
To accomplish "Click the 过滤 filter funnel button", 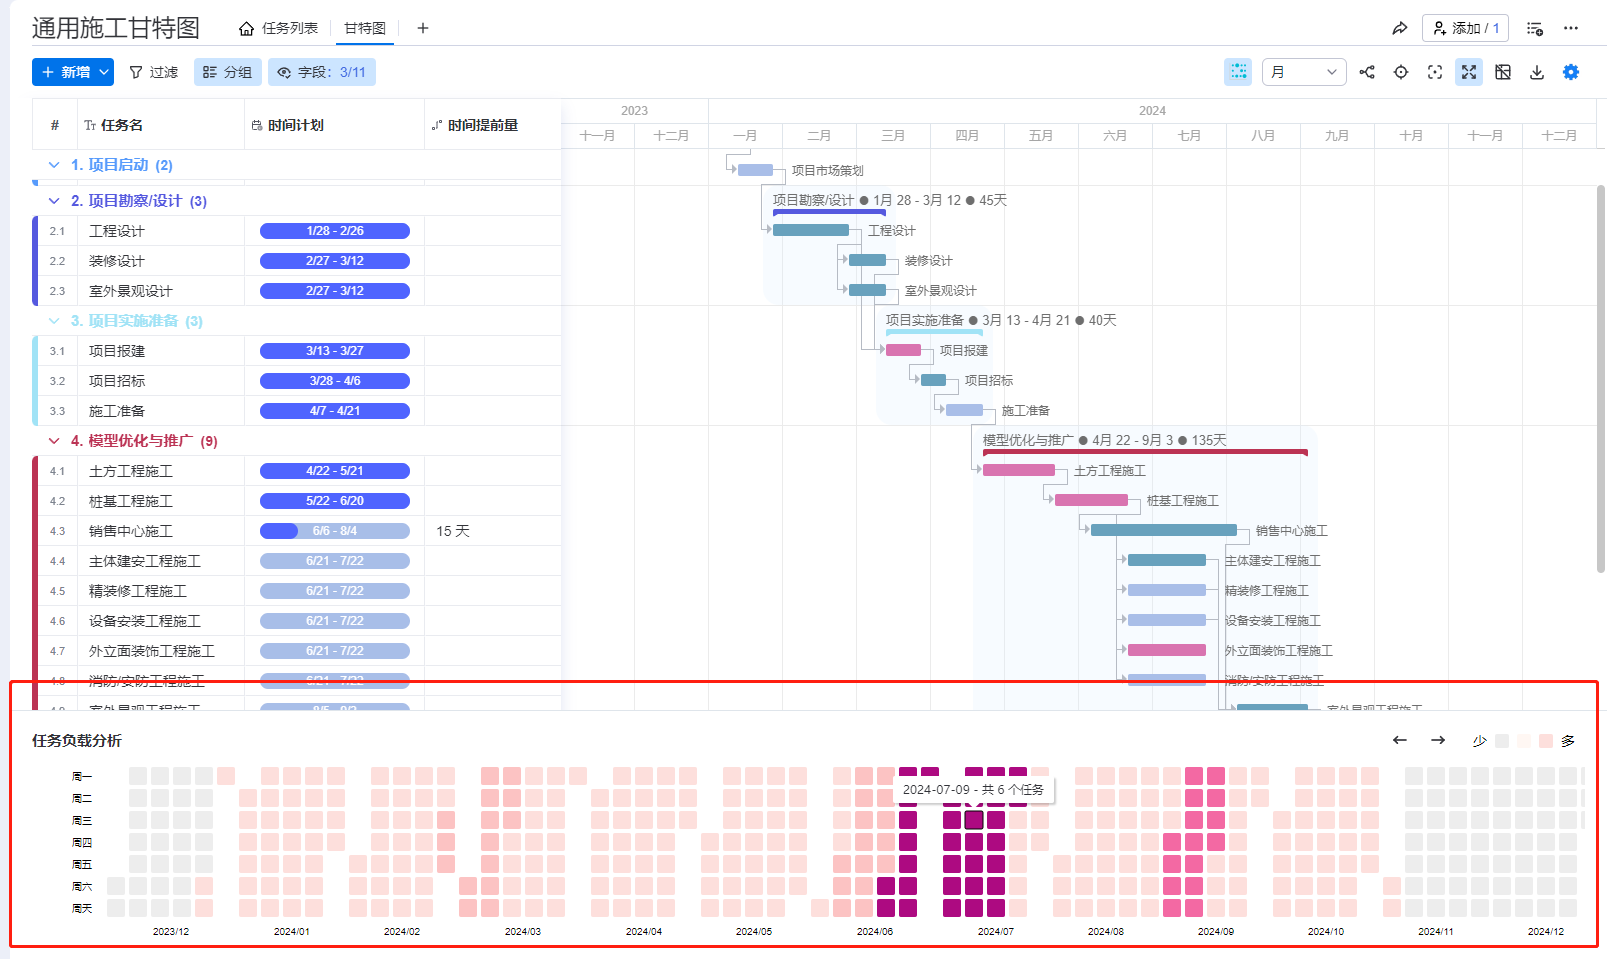I will click(154, 72).
